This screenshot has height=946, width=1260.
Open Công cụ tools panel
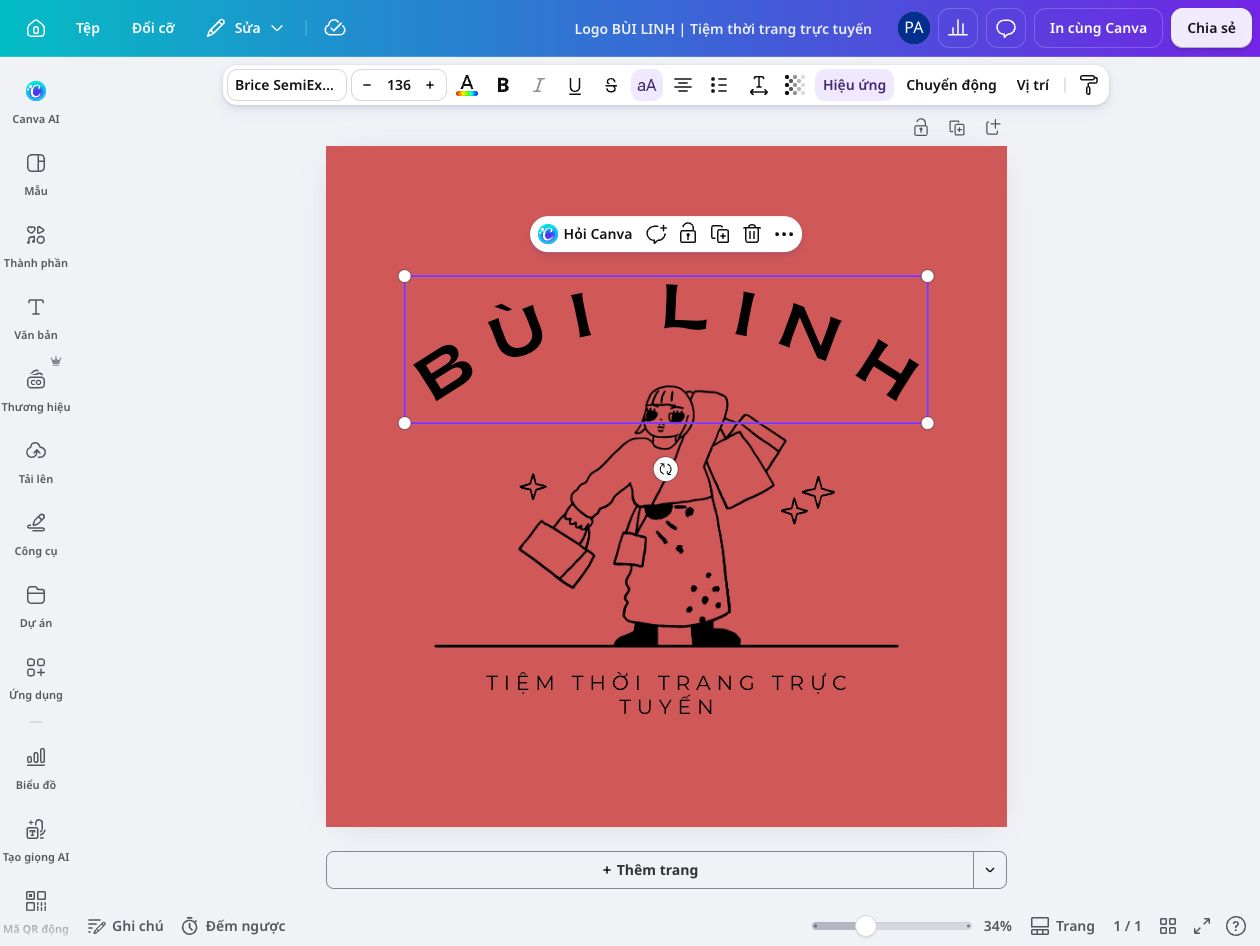[x=36, y=534]
